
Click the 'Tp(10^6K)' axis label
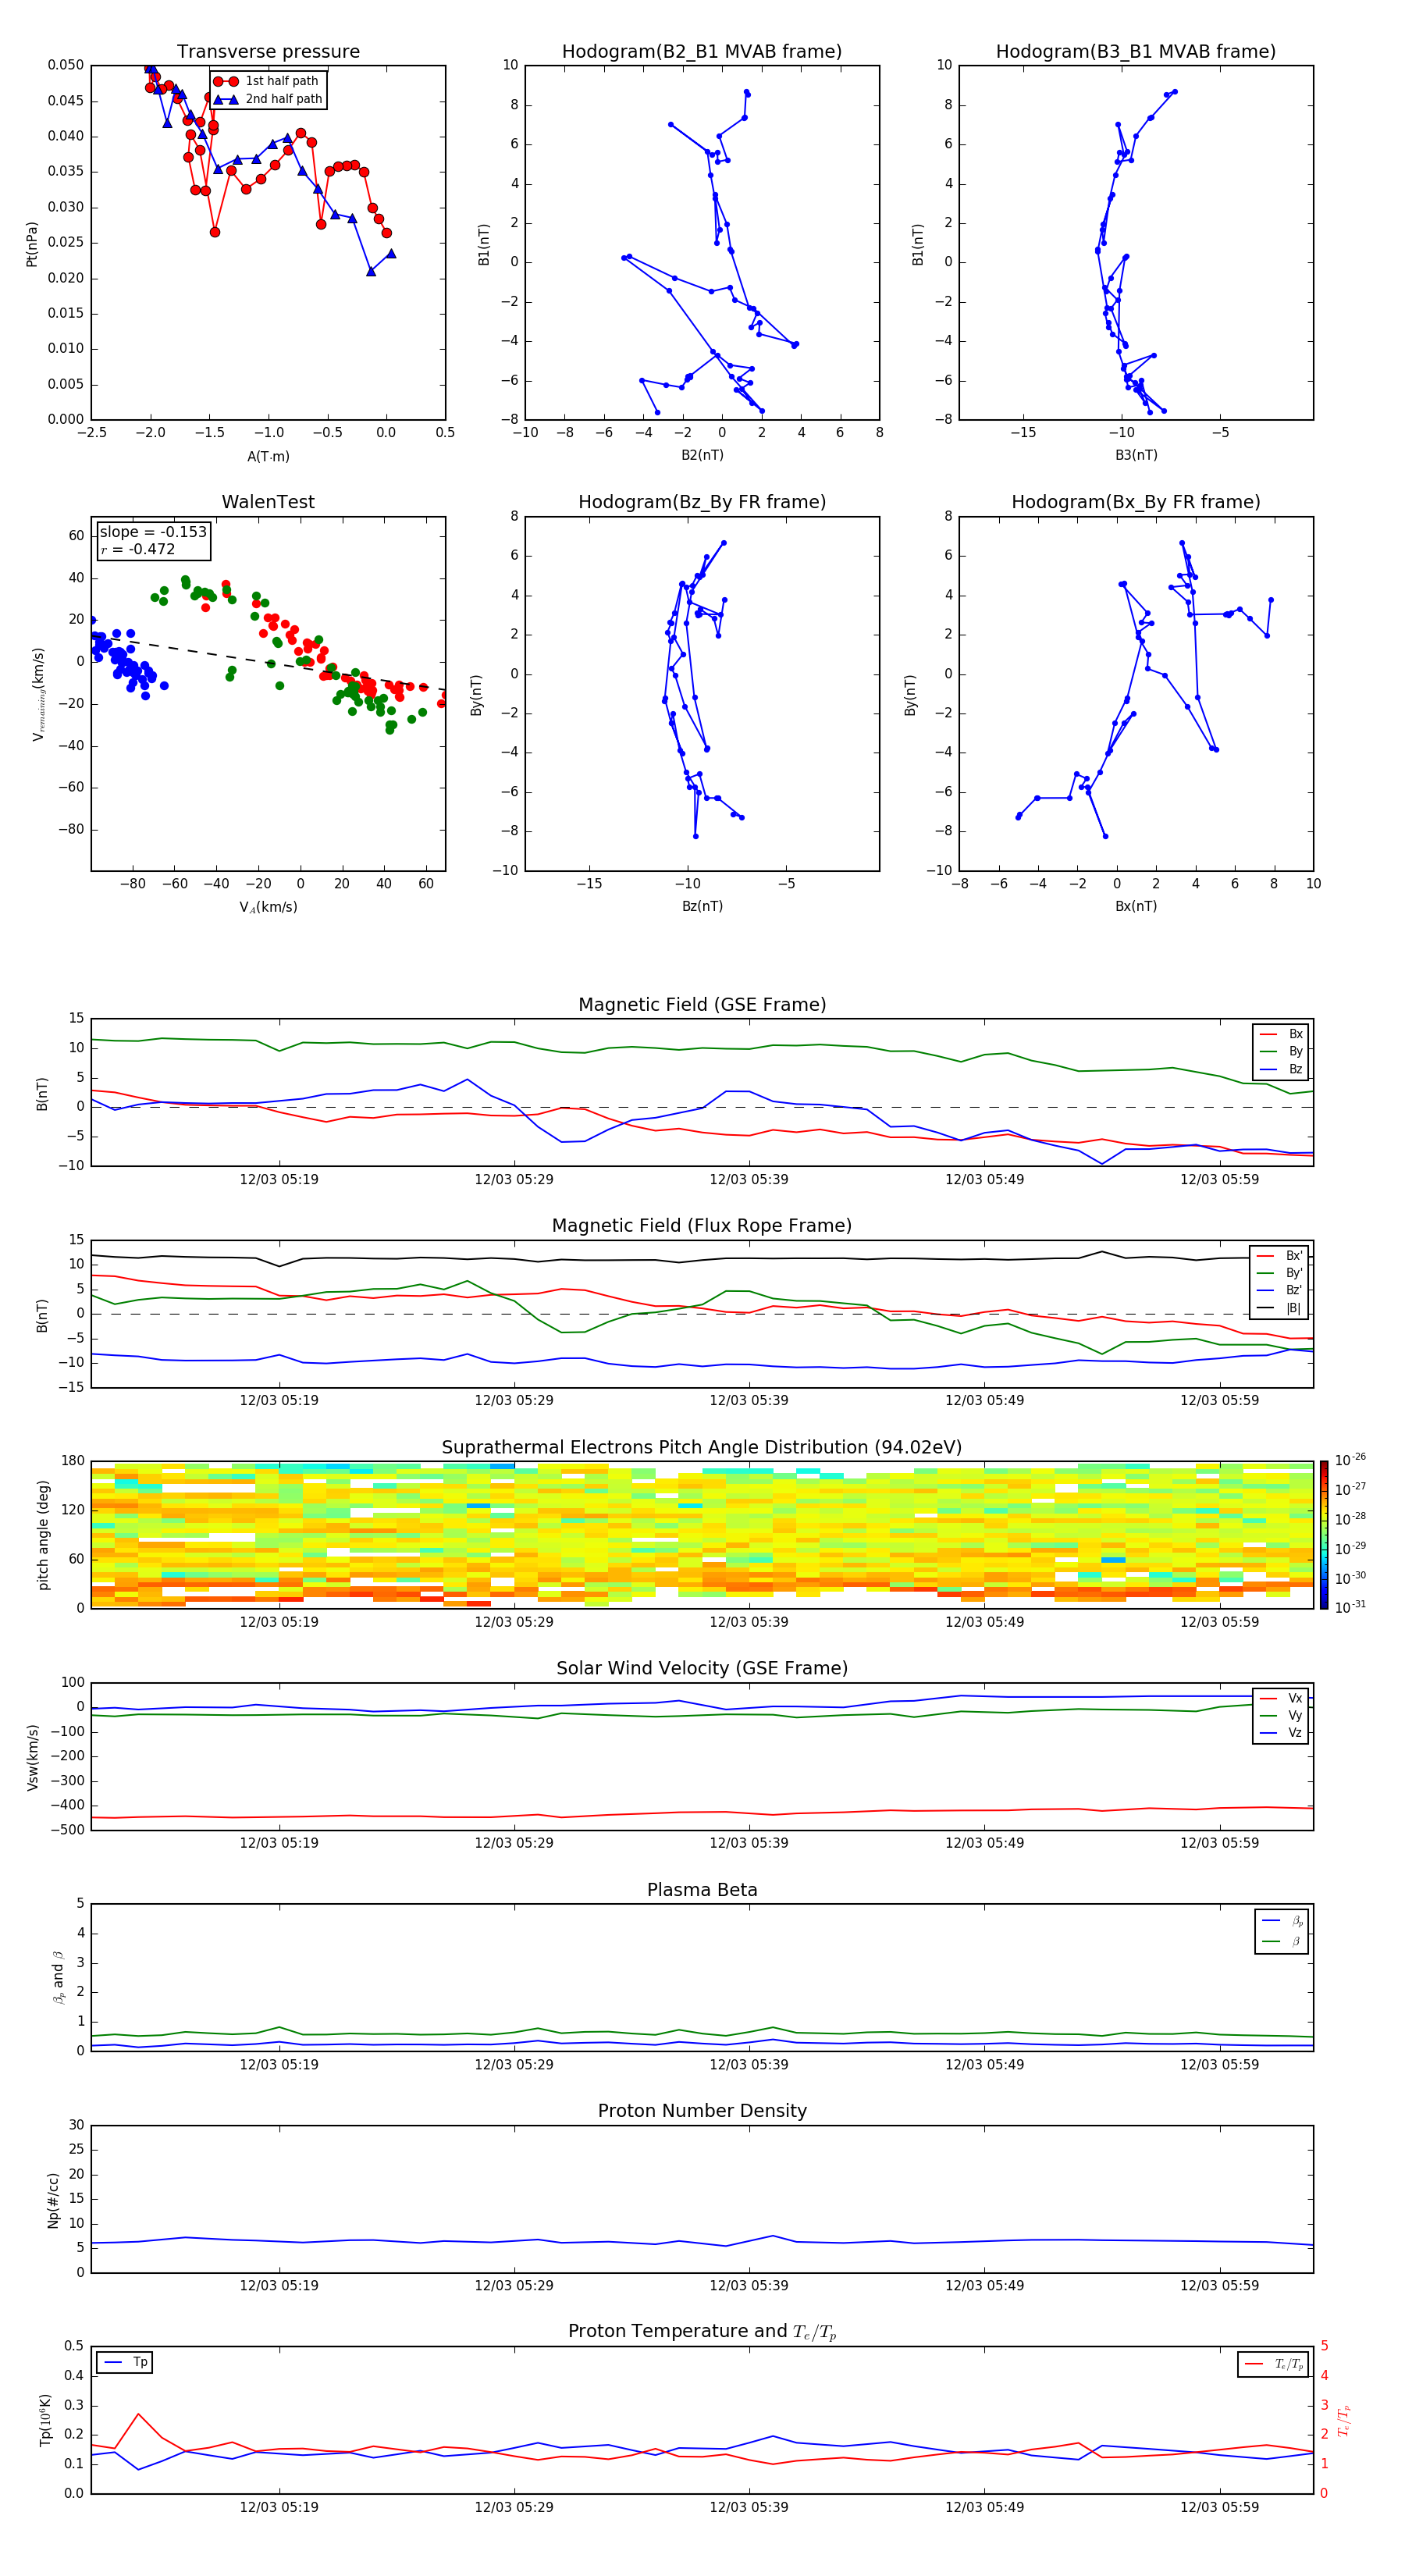coord(45,2420)
